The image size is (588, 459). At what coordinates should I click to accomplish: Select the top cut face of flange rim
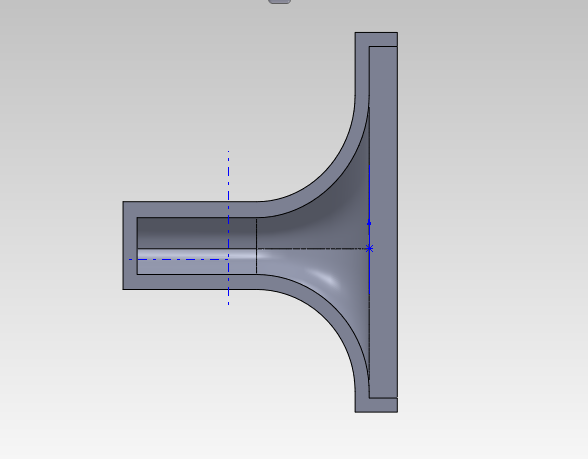(x=376, y=39)
